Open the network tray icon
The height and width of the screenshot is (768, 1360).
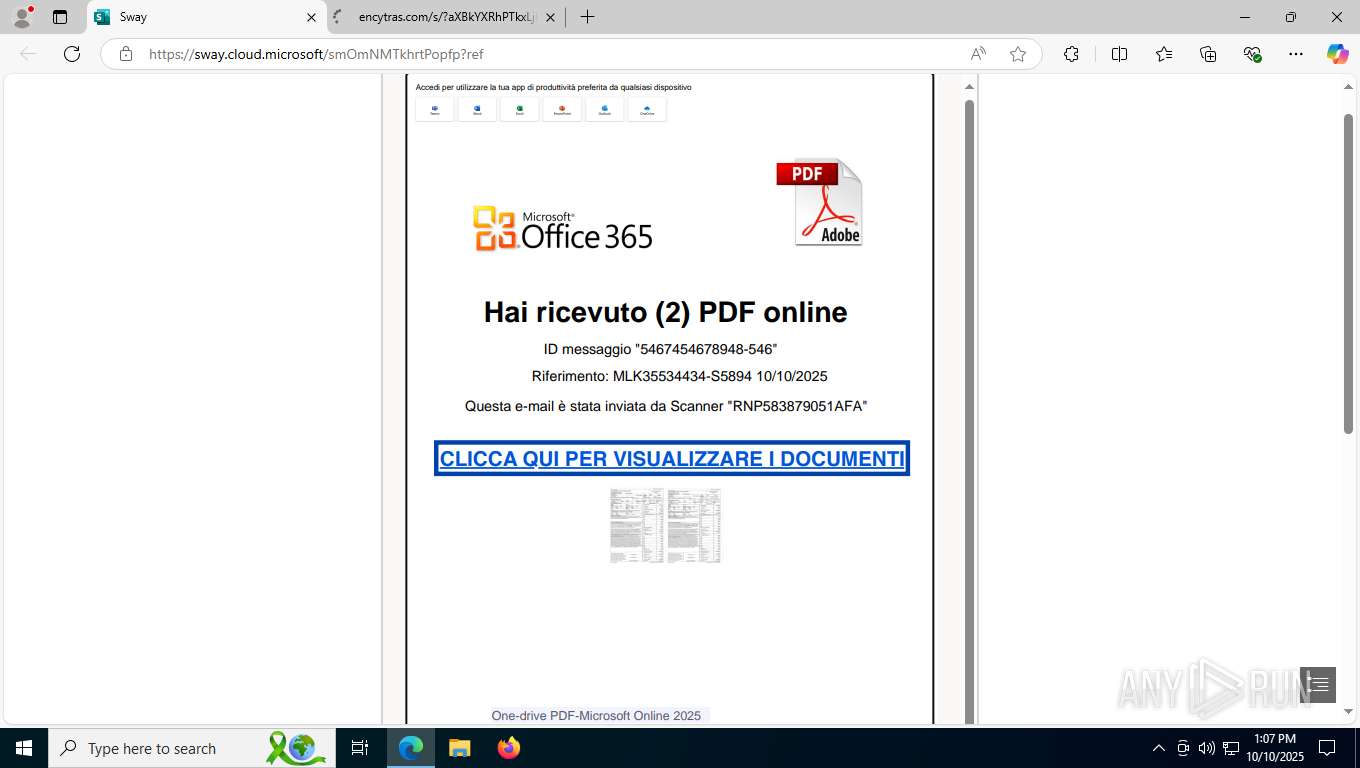(x=1231, y=748)
